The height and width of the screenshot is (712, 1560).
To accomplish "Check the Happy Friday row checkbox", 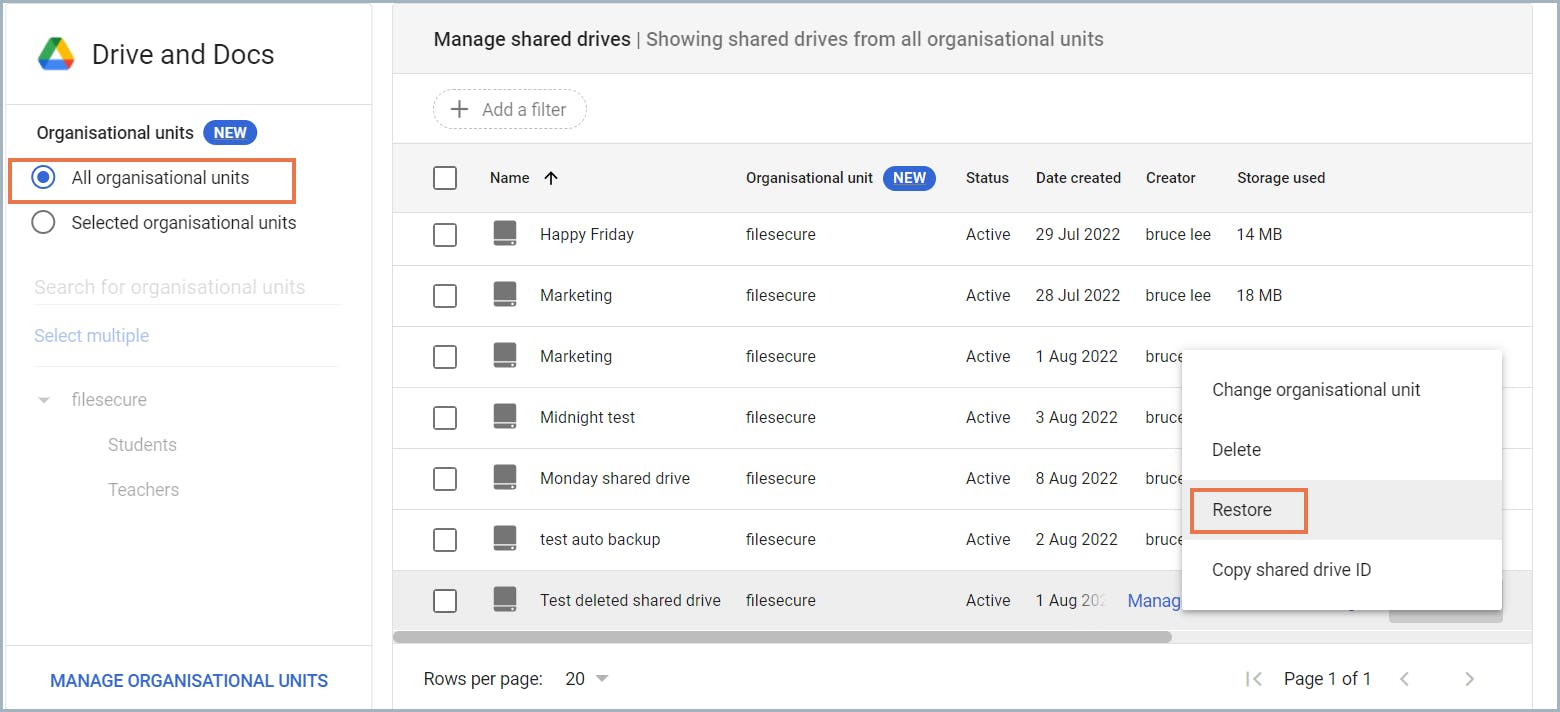I will [445, 235].
